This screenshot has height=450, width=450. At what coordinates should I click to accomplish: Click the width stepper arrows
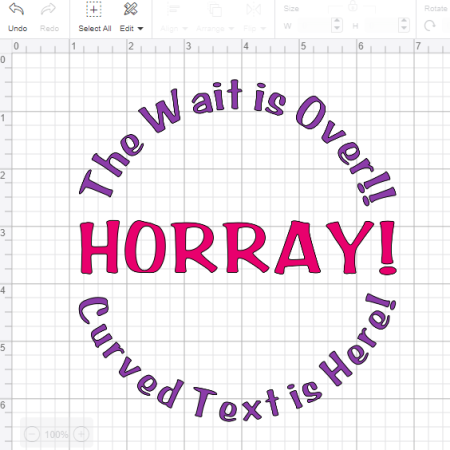point(337,25)
